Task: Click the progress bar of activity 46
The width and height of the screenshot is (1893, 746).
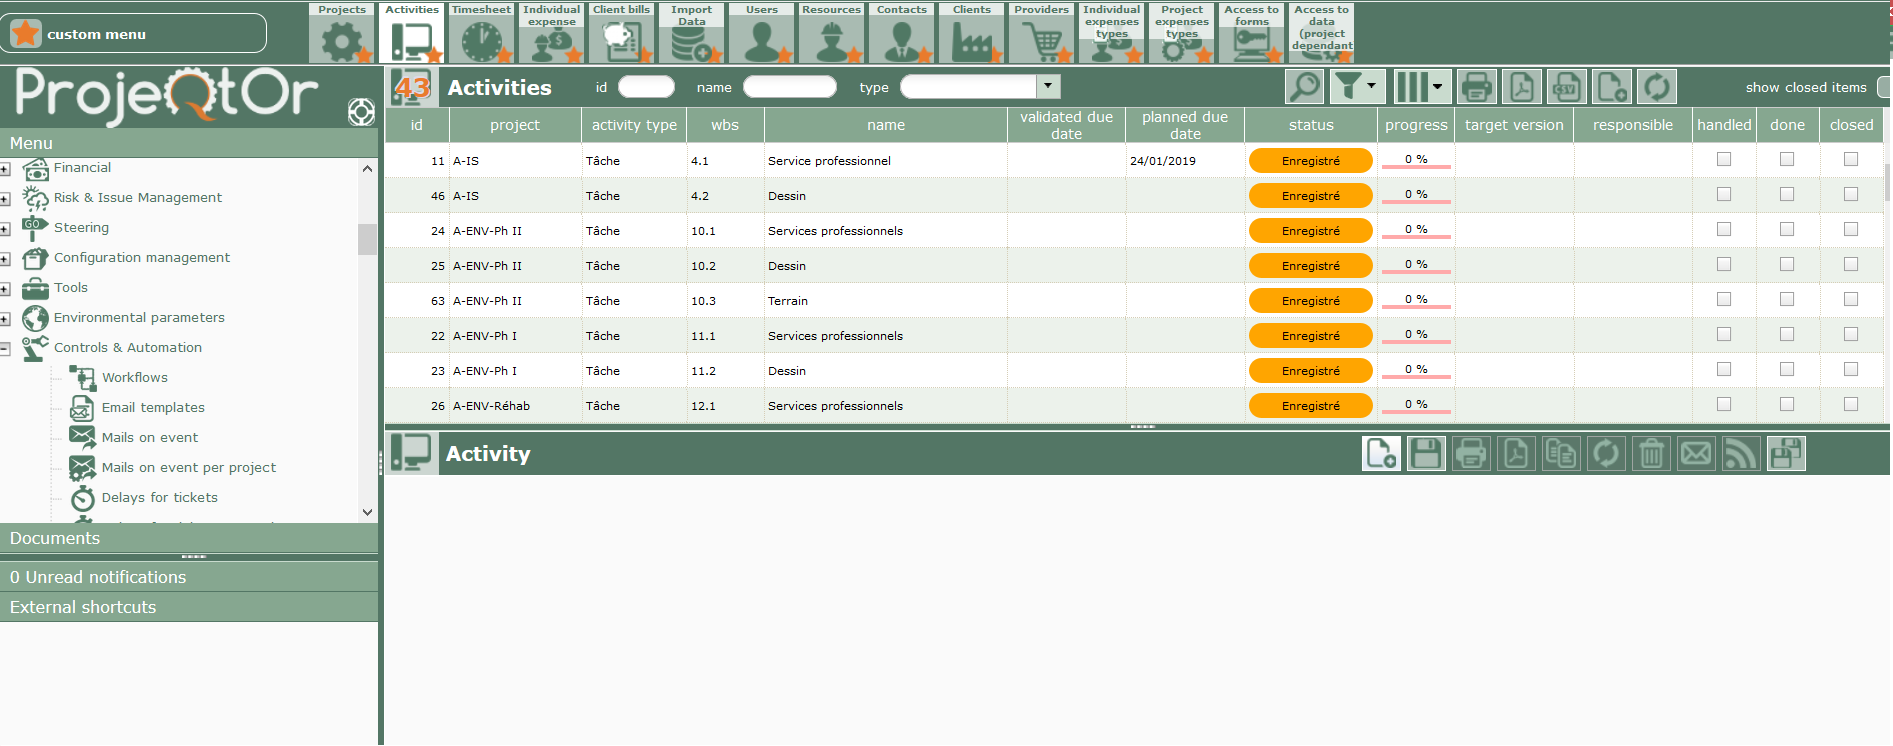Action: click(1415, 196)
